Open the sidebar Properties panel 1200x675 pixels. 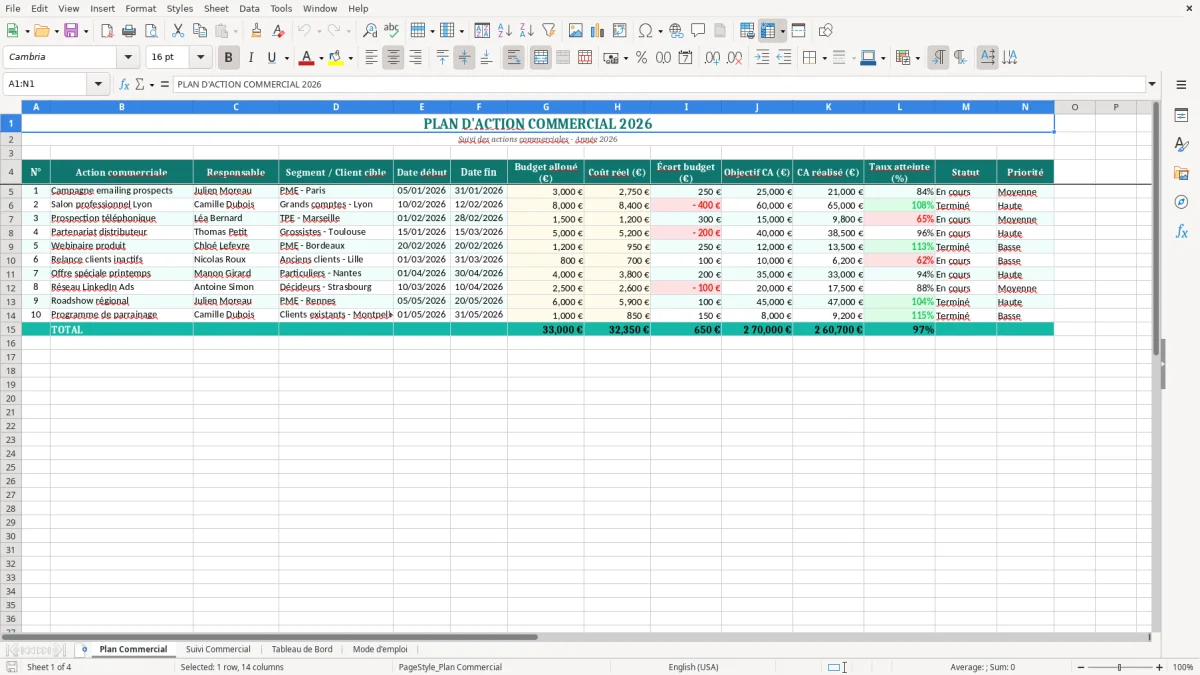coord(1181,115)
